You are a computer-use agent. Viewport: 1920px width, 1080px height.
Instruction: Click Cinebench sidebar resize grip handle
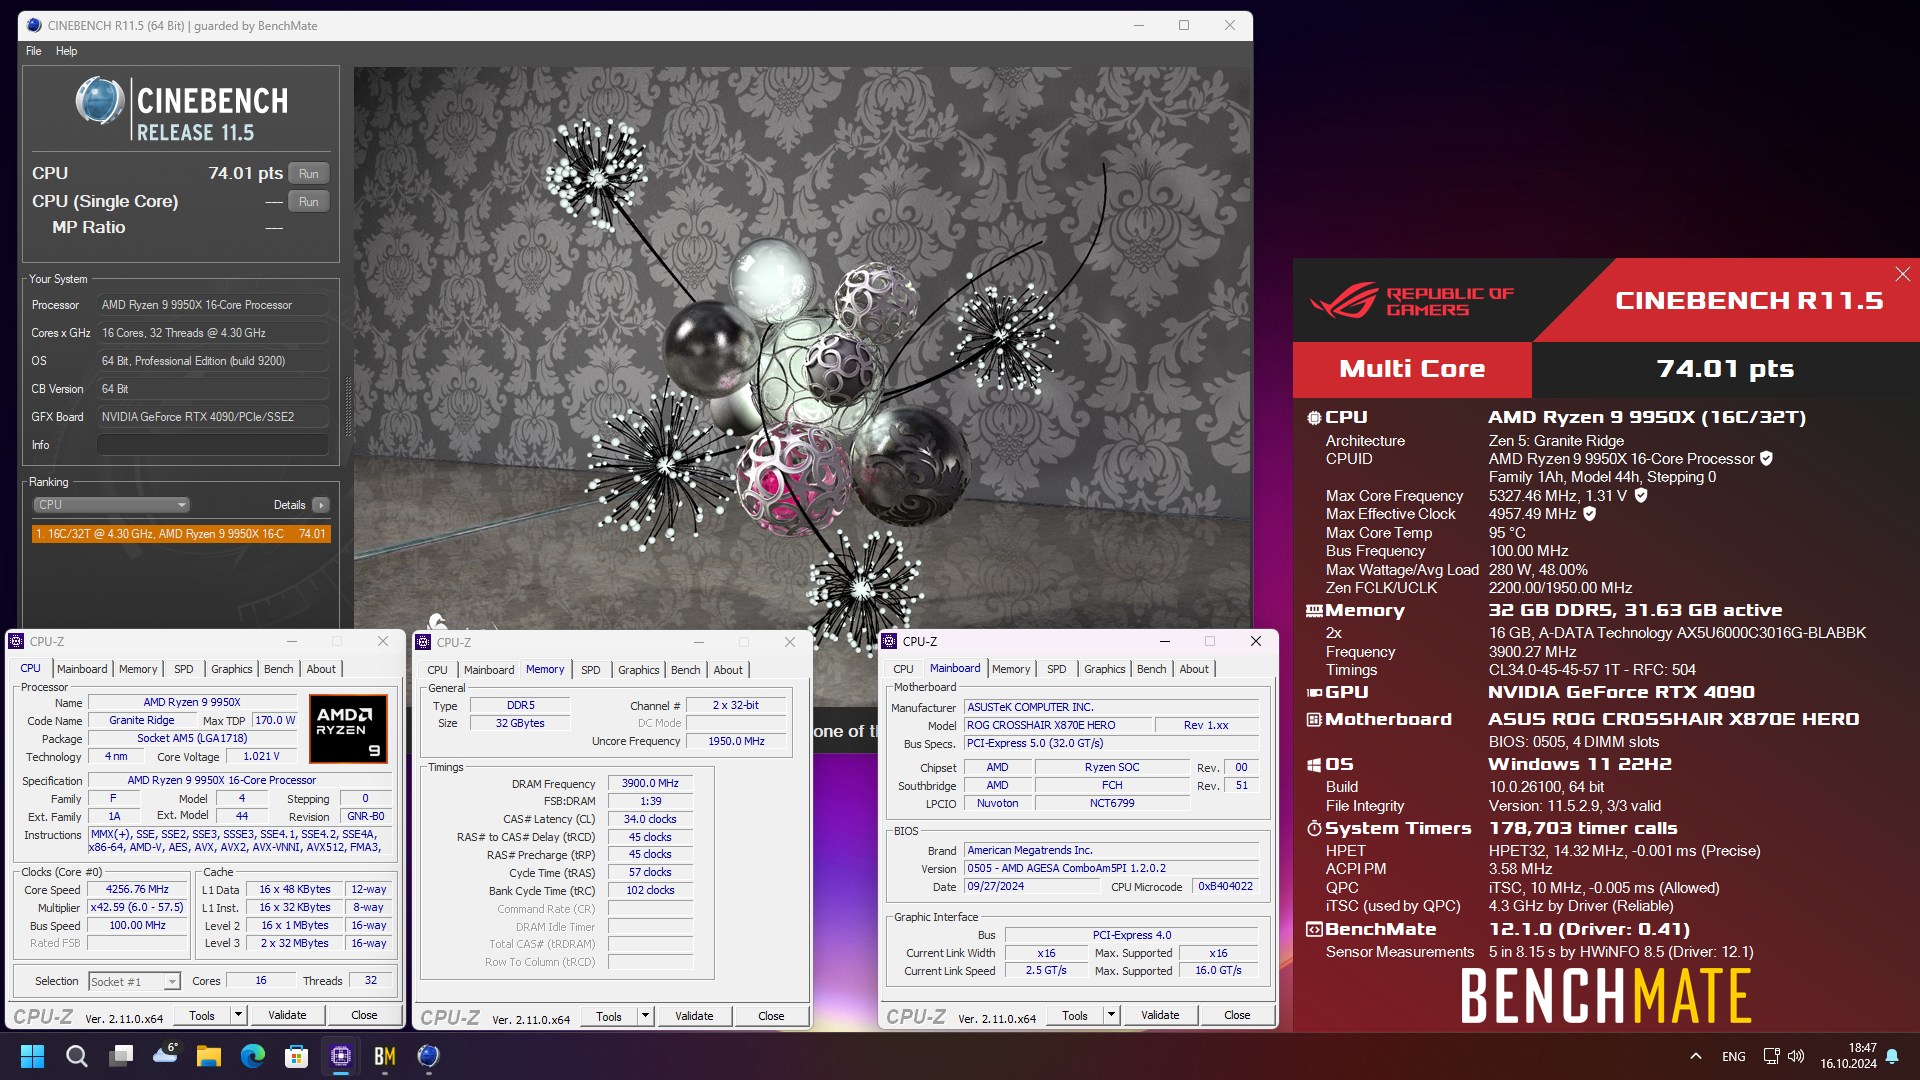pos(347,407)
